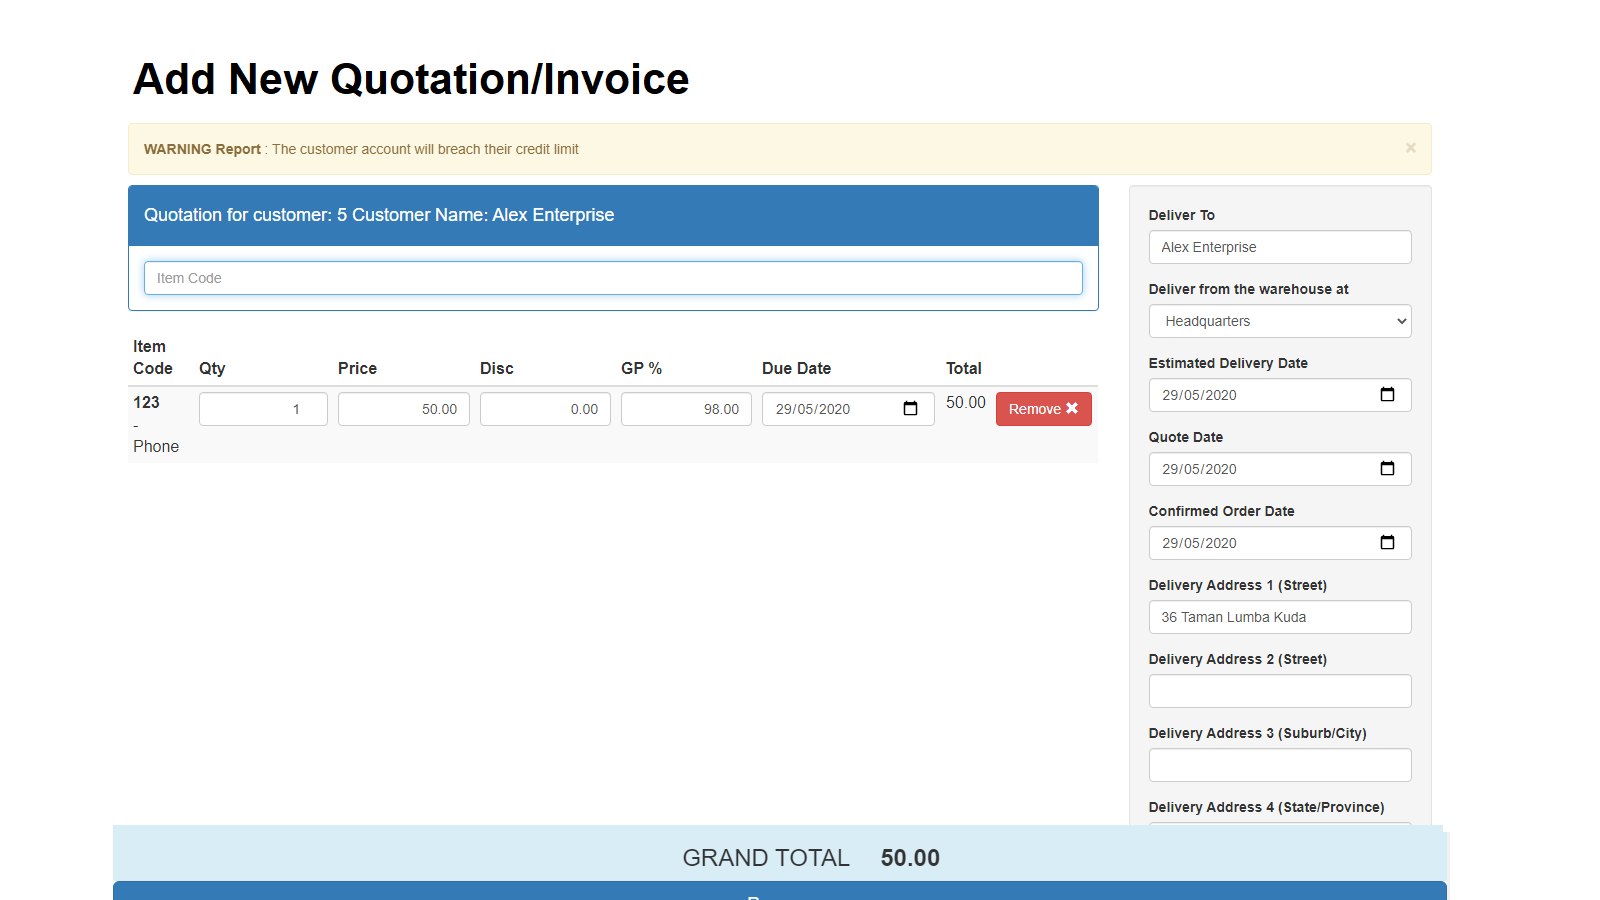Screen dimensions: 1600x900
Task: Click the Item Code search field
Action: coord(612,278)
